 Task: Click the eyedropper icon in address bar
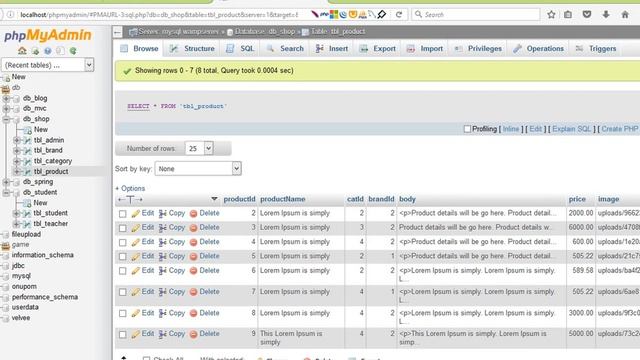382,15
